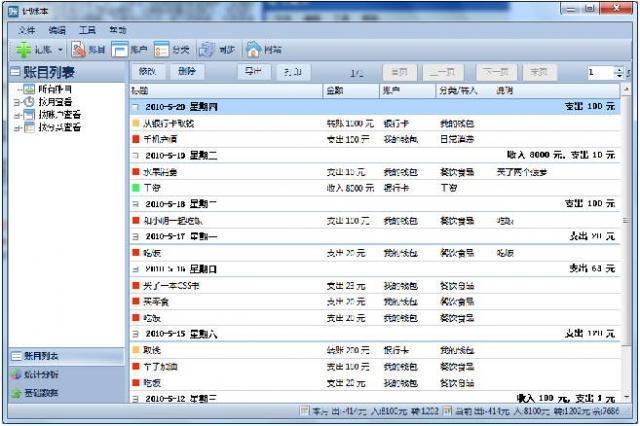Open the 帮助 menu

[x=118, y=30]
